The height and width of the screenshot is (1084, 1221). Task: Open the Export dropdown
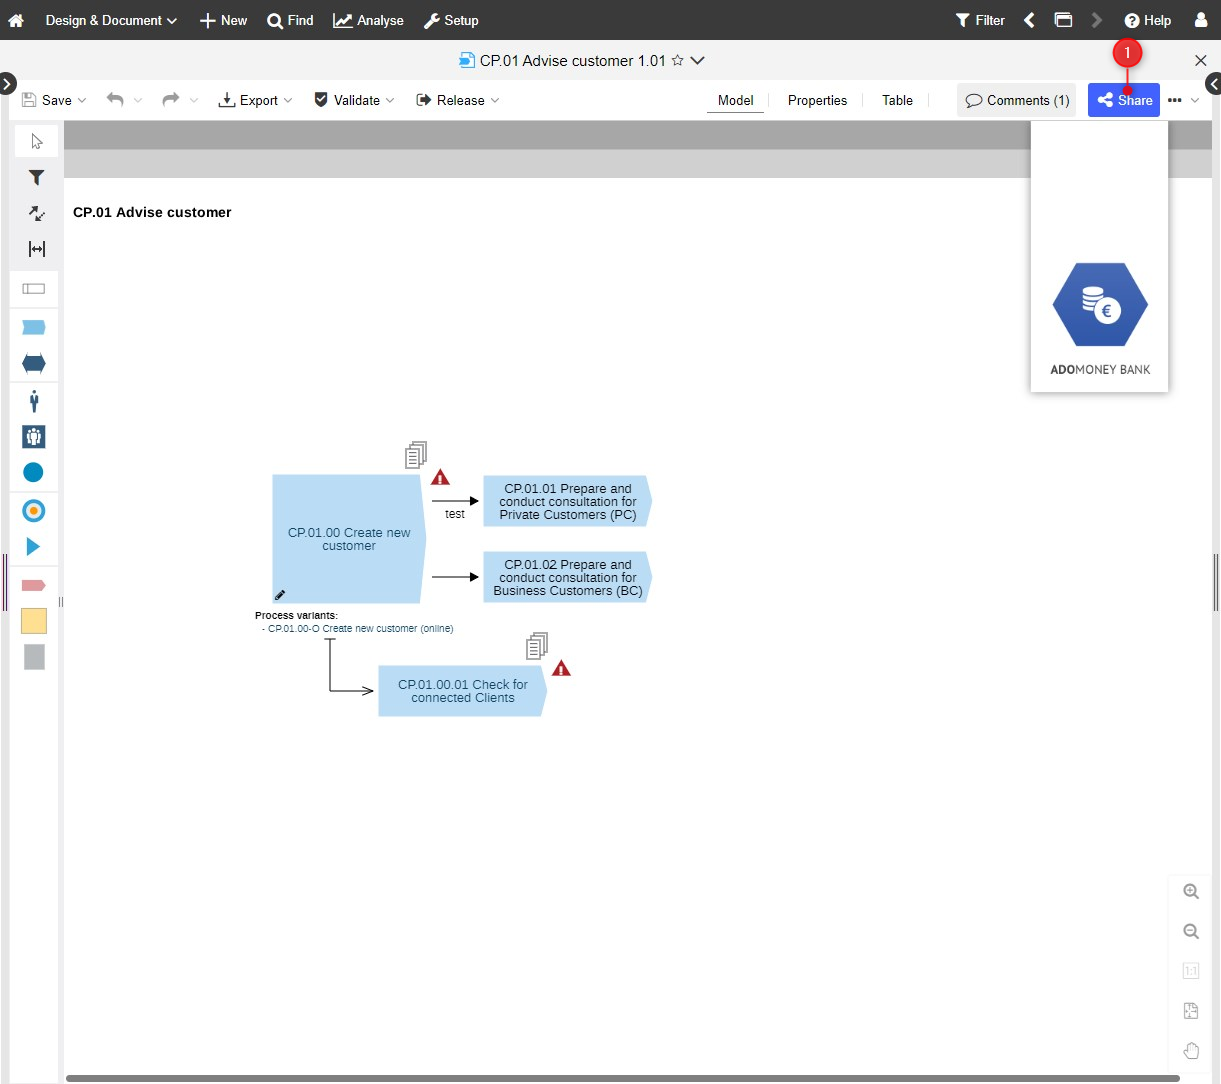(x=255, y=100)
